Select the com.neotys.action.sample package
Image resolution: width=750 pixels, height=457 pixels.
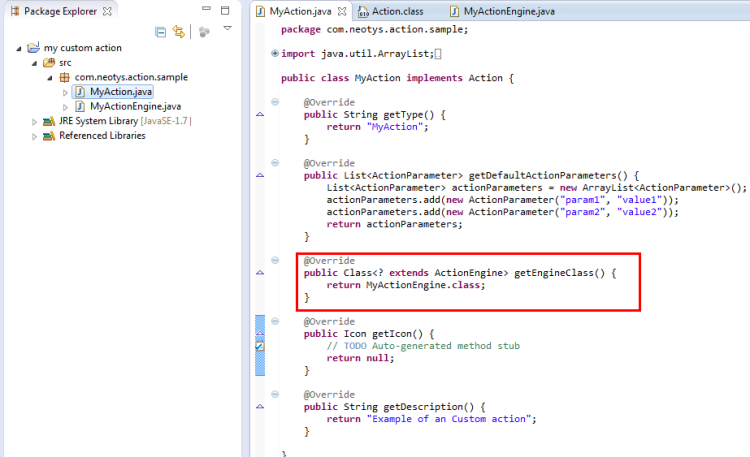130,77
